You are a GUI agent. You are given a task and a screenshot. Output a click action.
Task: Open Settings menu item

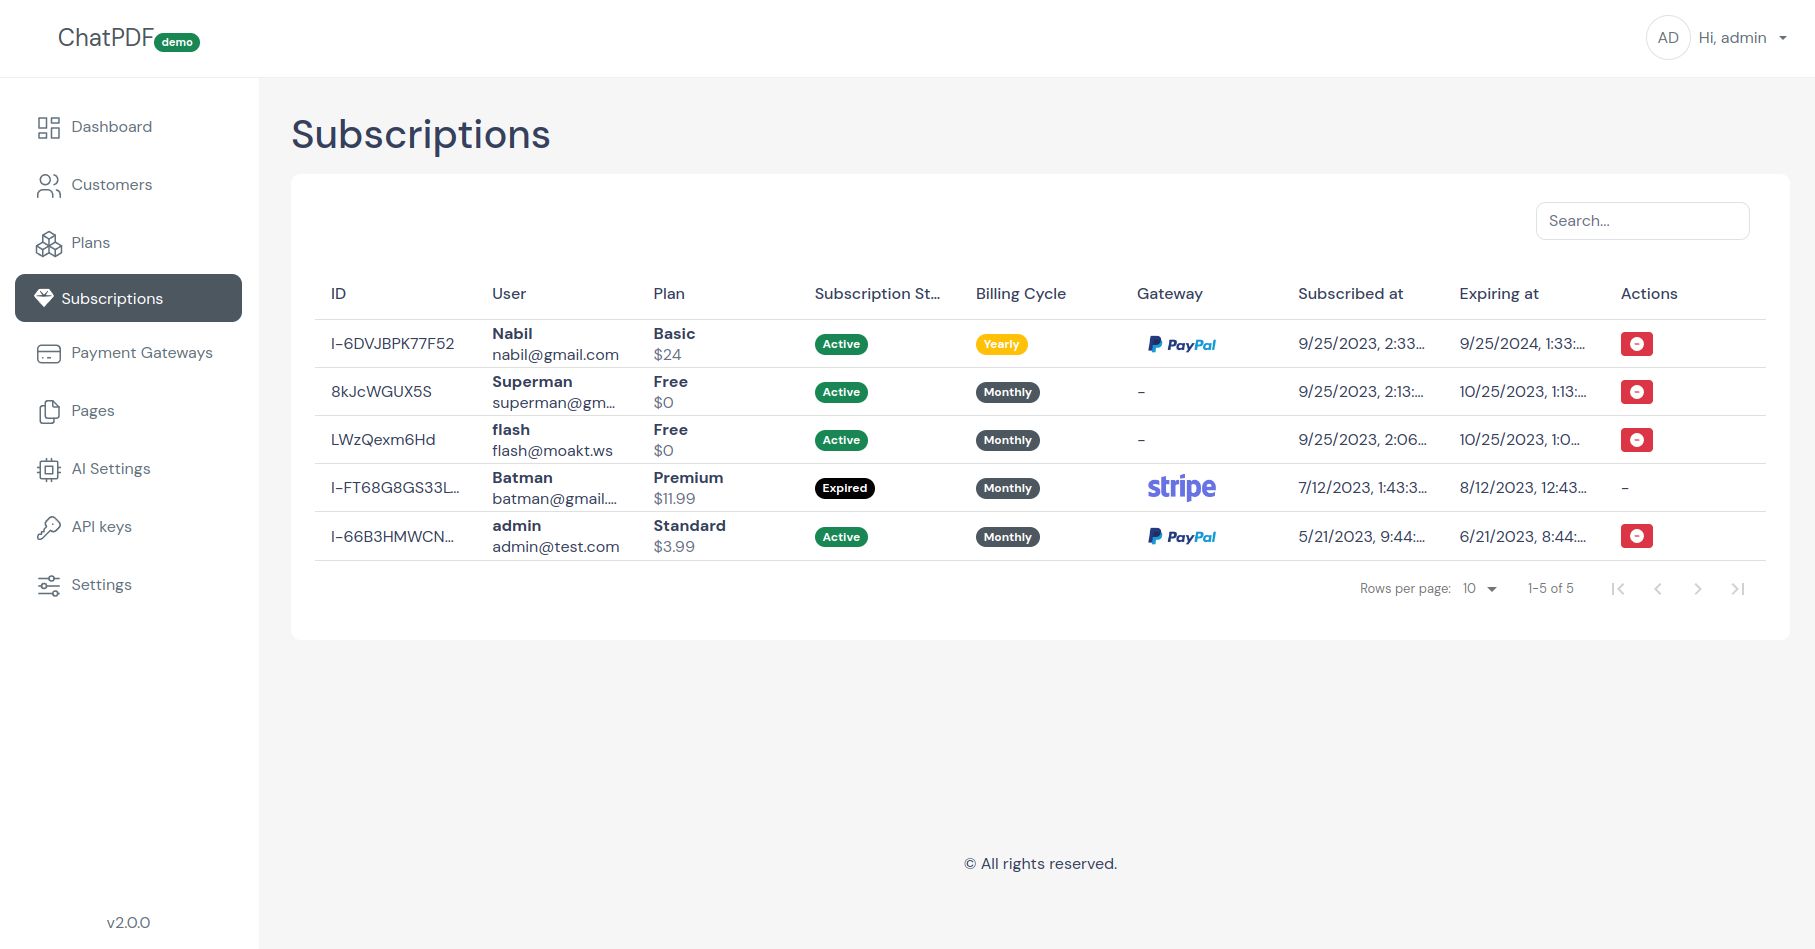tap(128, 585)
